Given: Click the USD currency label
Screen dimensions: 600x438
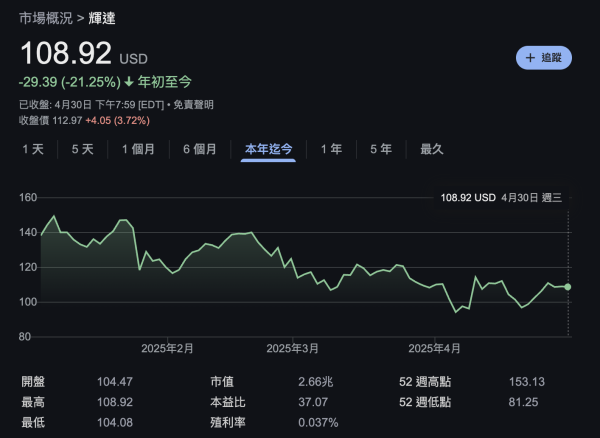Looking at the screenshot, I should click(133, 59).
